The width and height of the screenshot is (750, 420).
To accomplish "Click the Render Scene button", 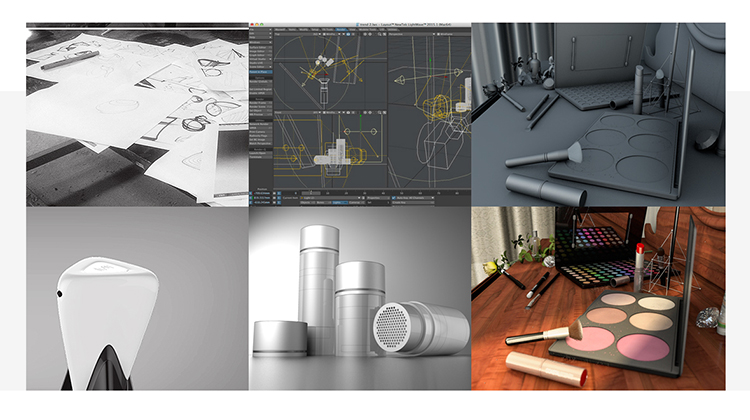I will (260, 107).
